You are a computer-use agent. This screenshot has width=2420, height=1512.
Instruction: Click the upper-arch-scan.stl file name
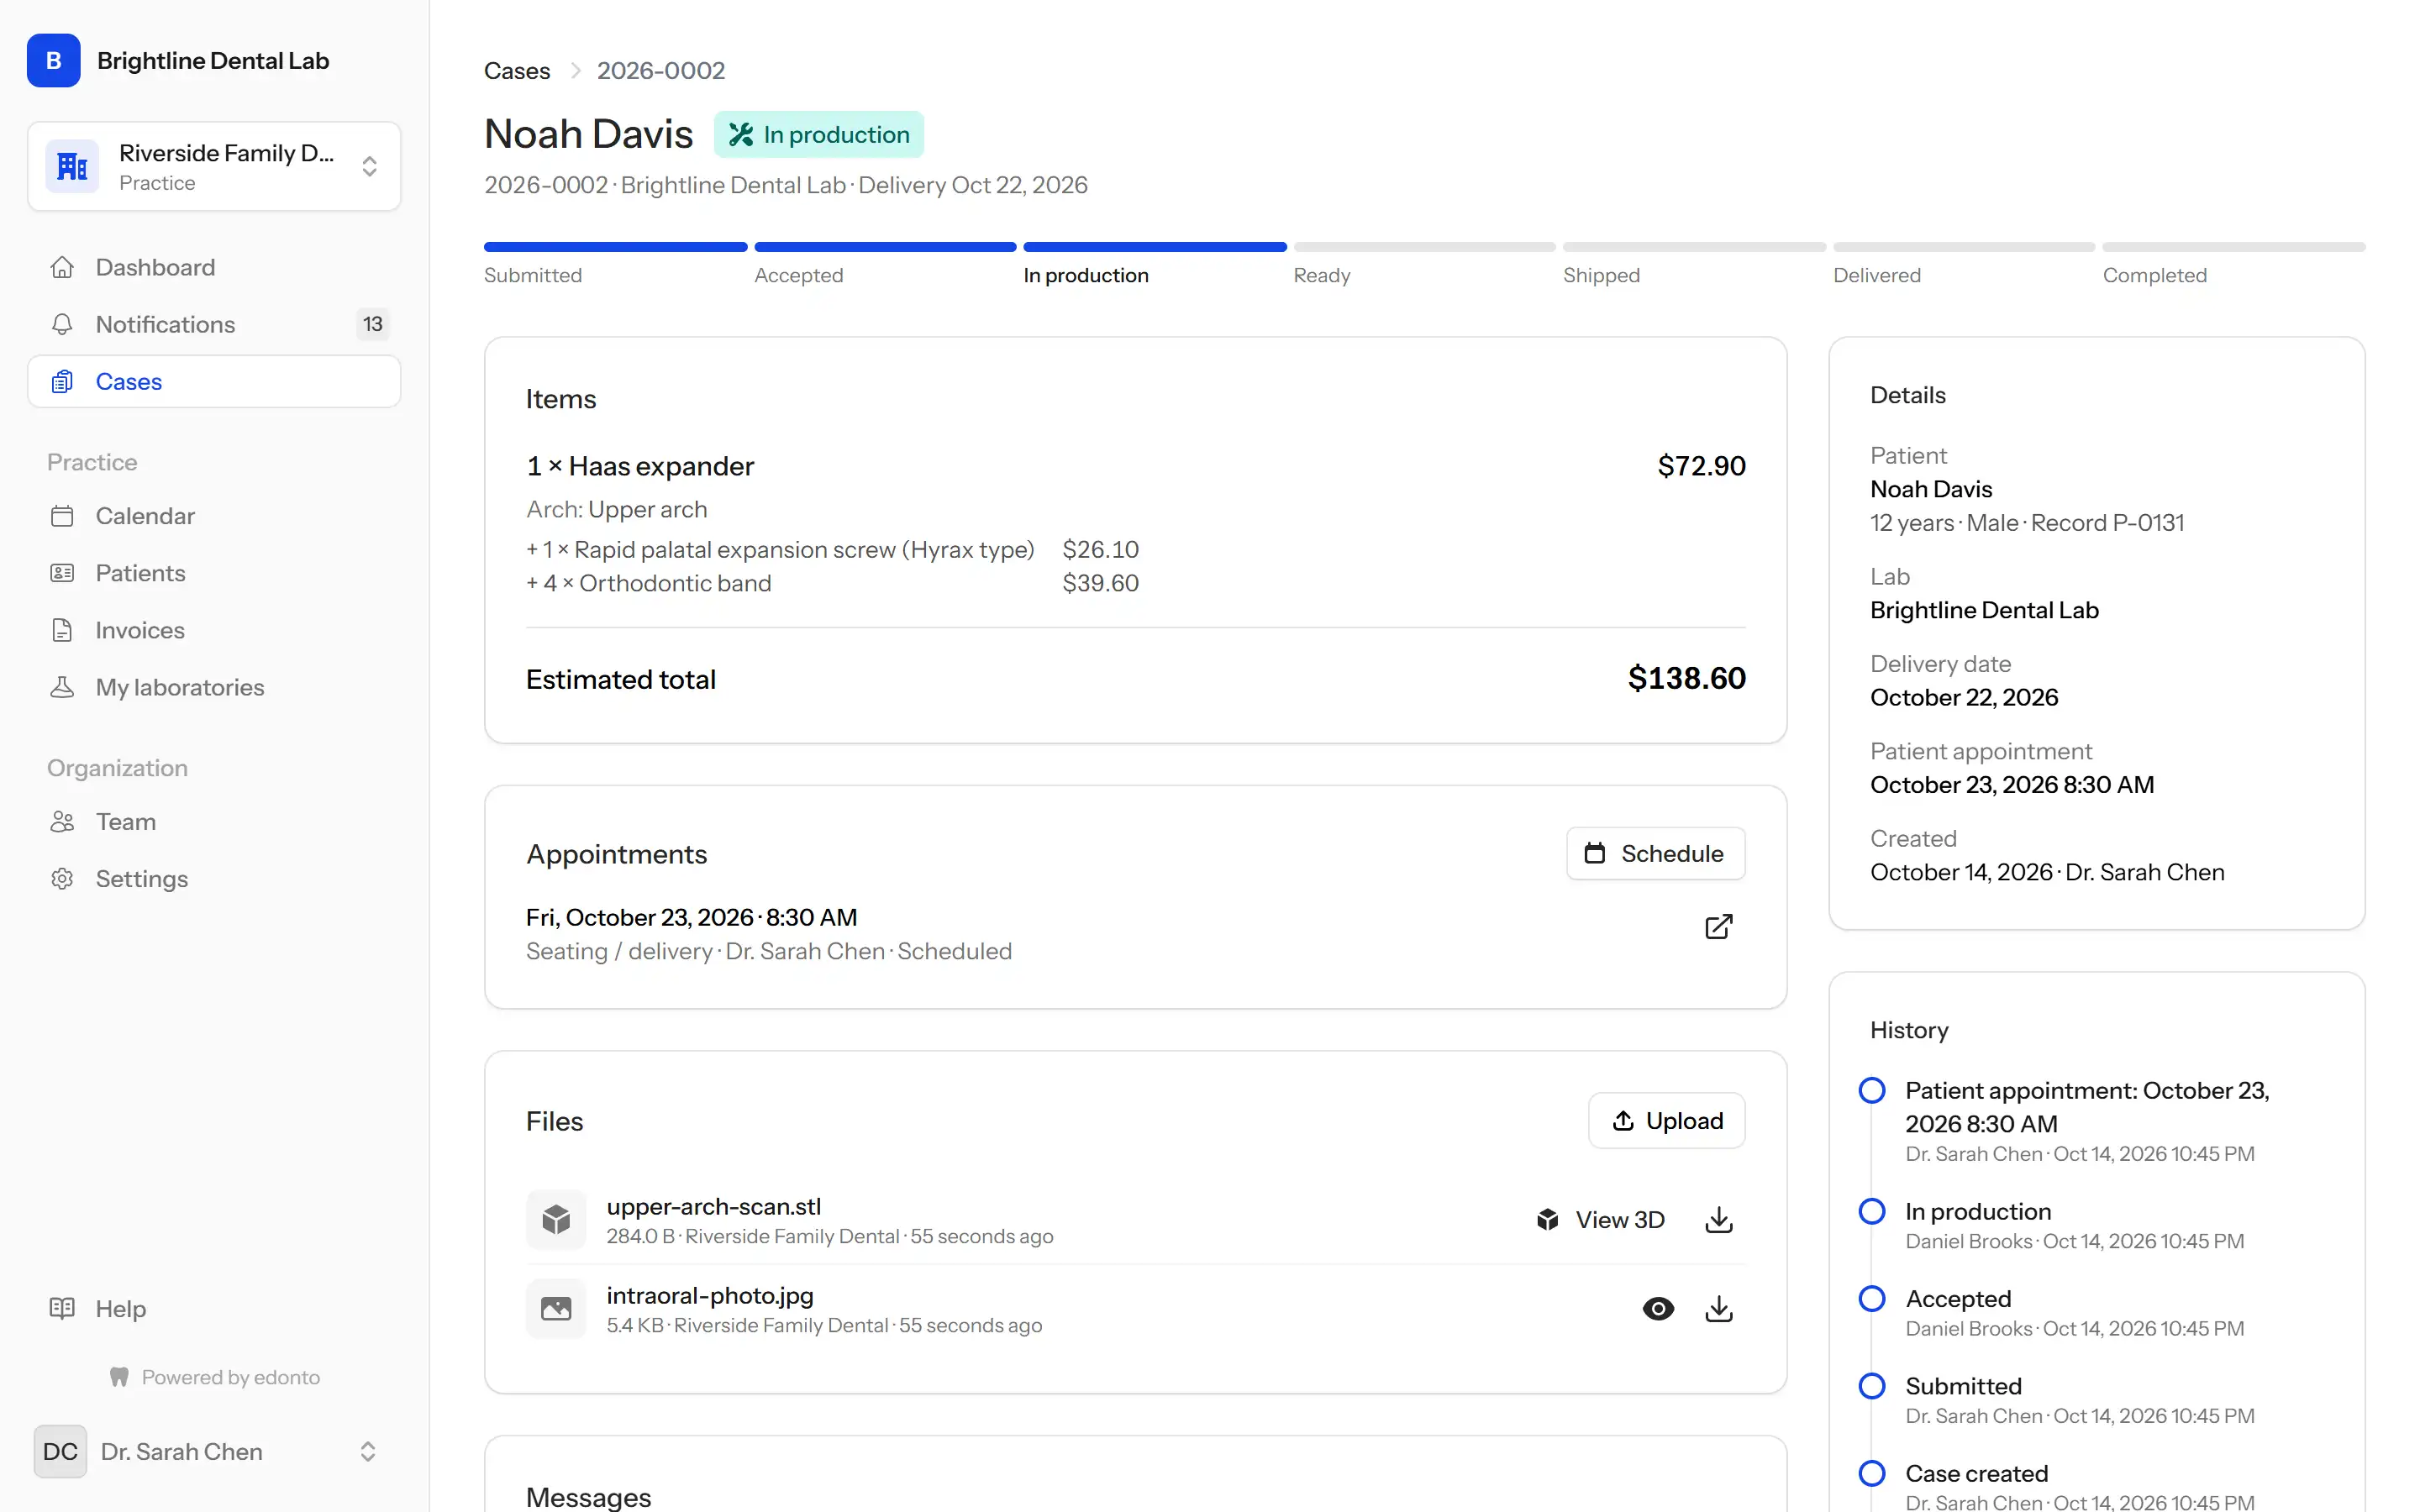(x=713, y=1207)
